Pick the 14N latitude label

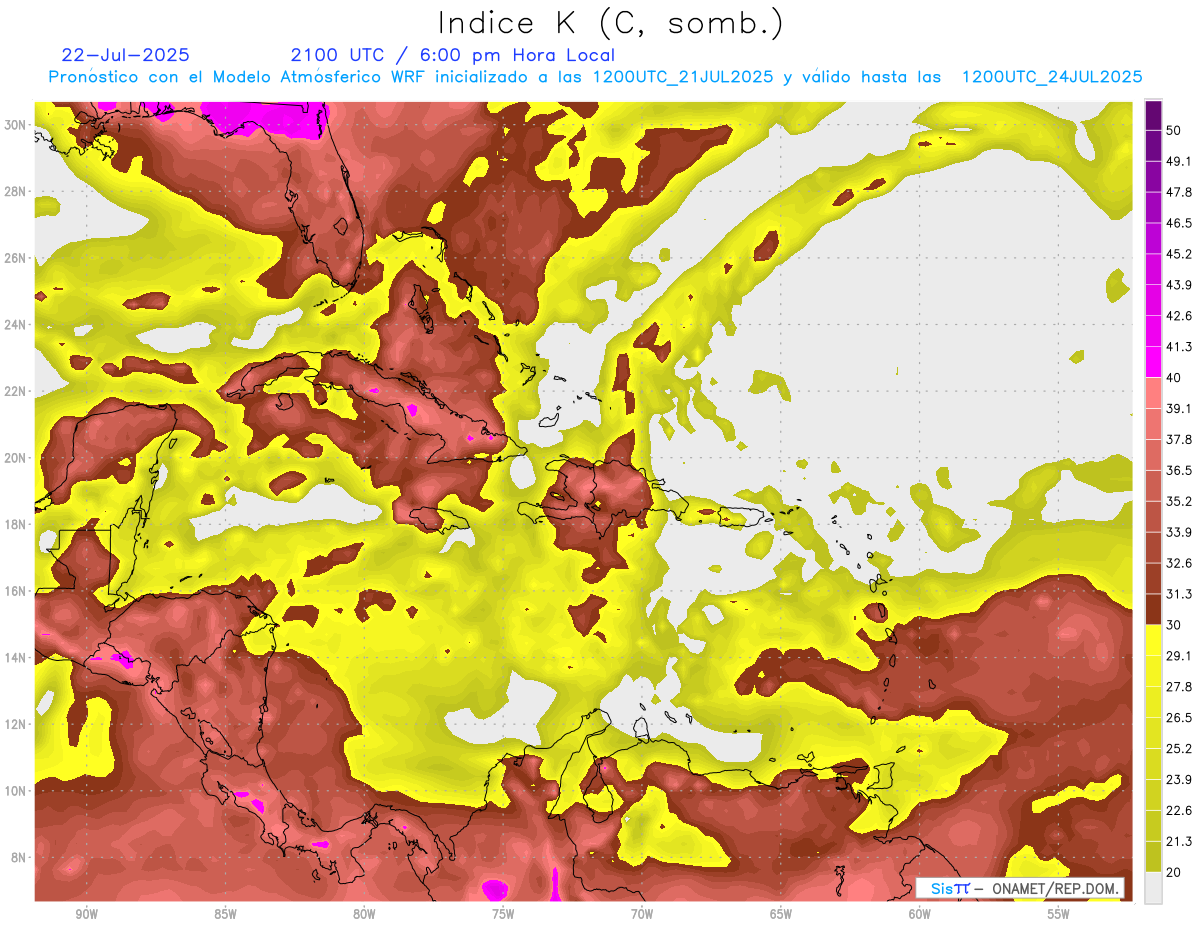(15, 658)
